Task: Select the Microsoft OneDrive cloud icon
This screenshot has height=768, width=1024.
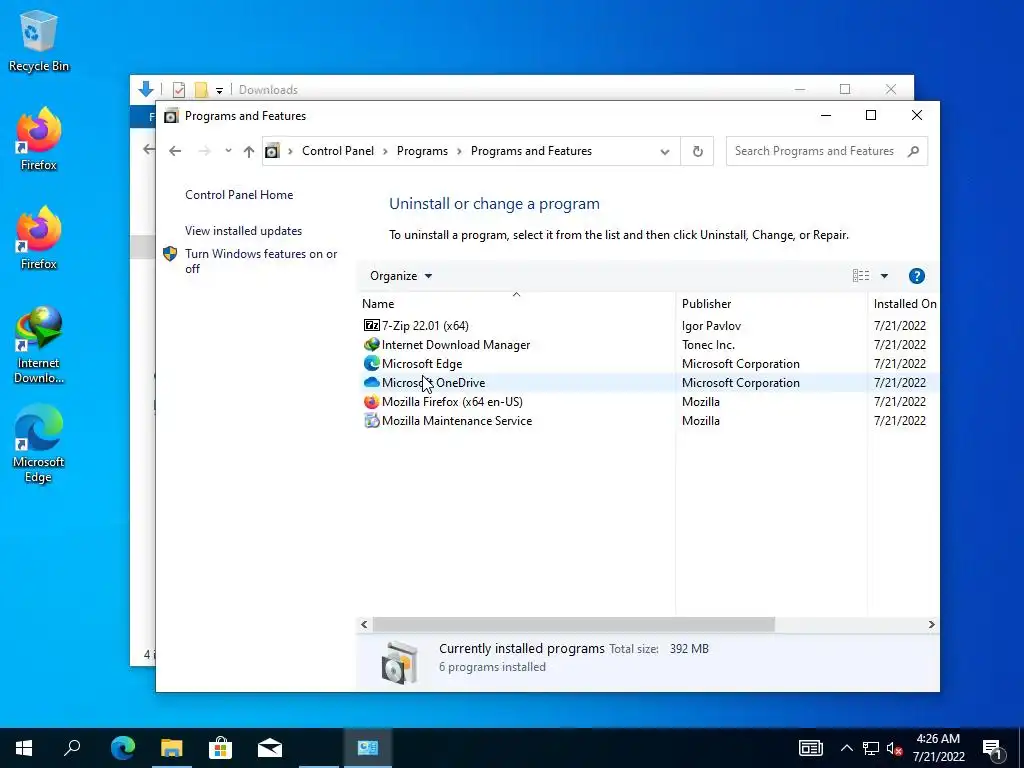Action: click(x=372, y=382)
